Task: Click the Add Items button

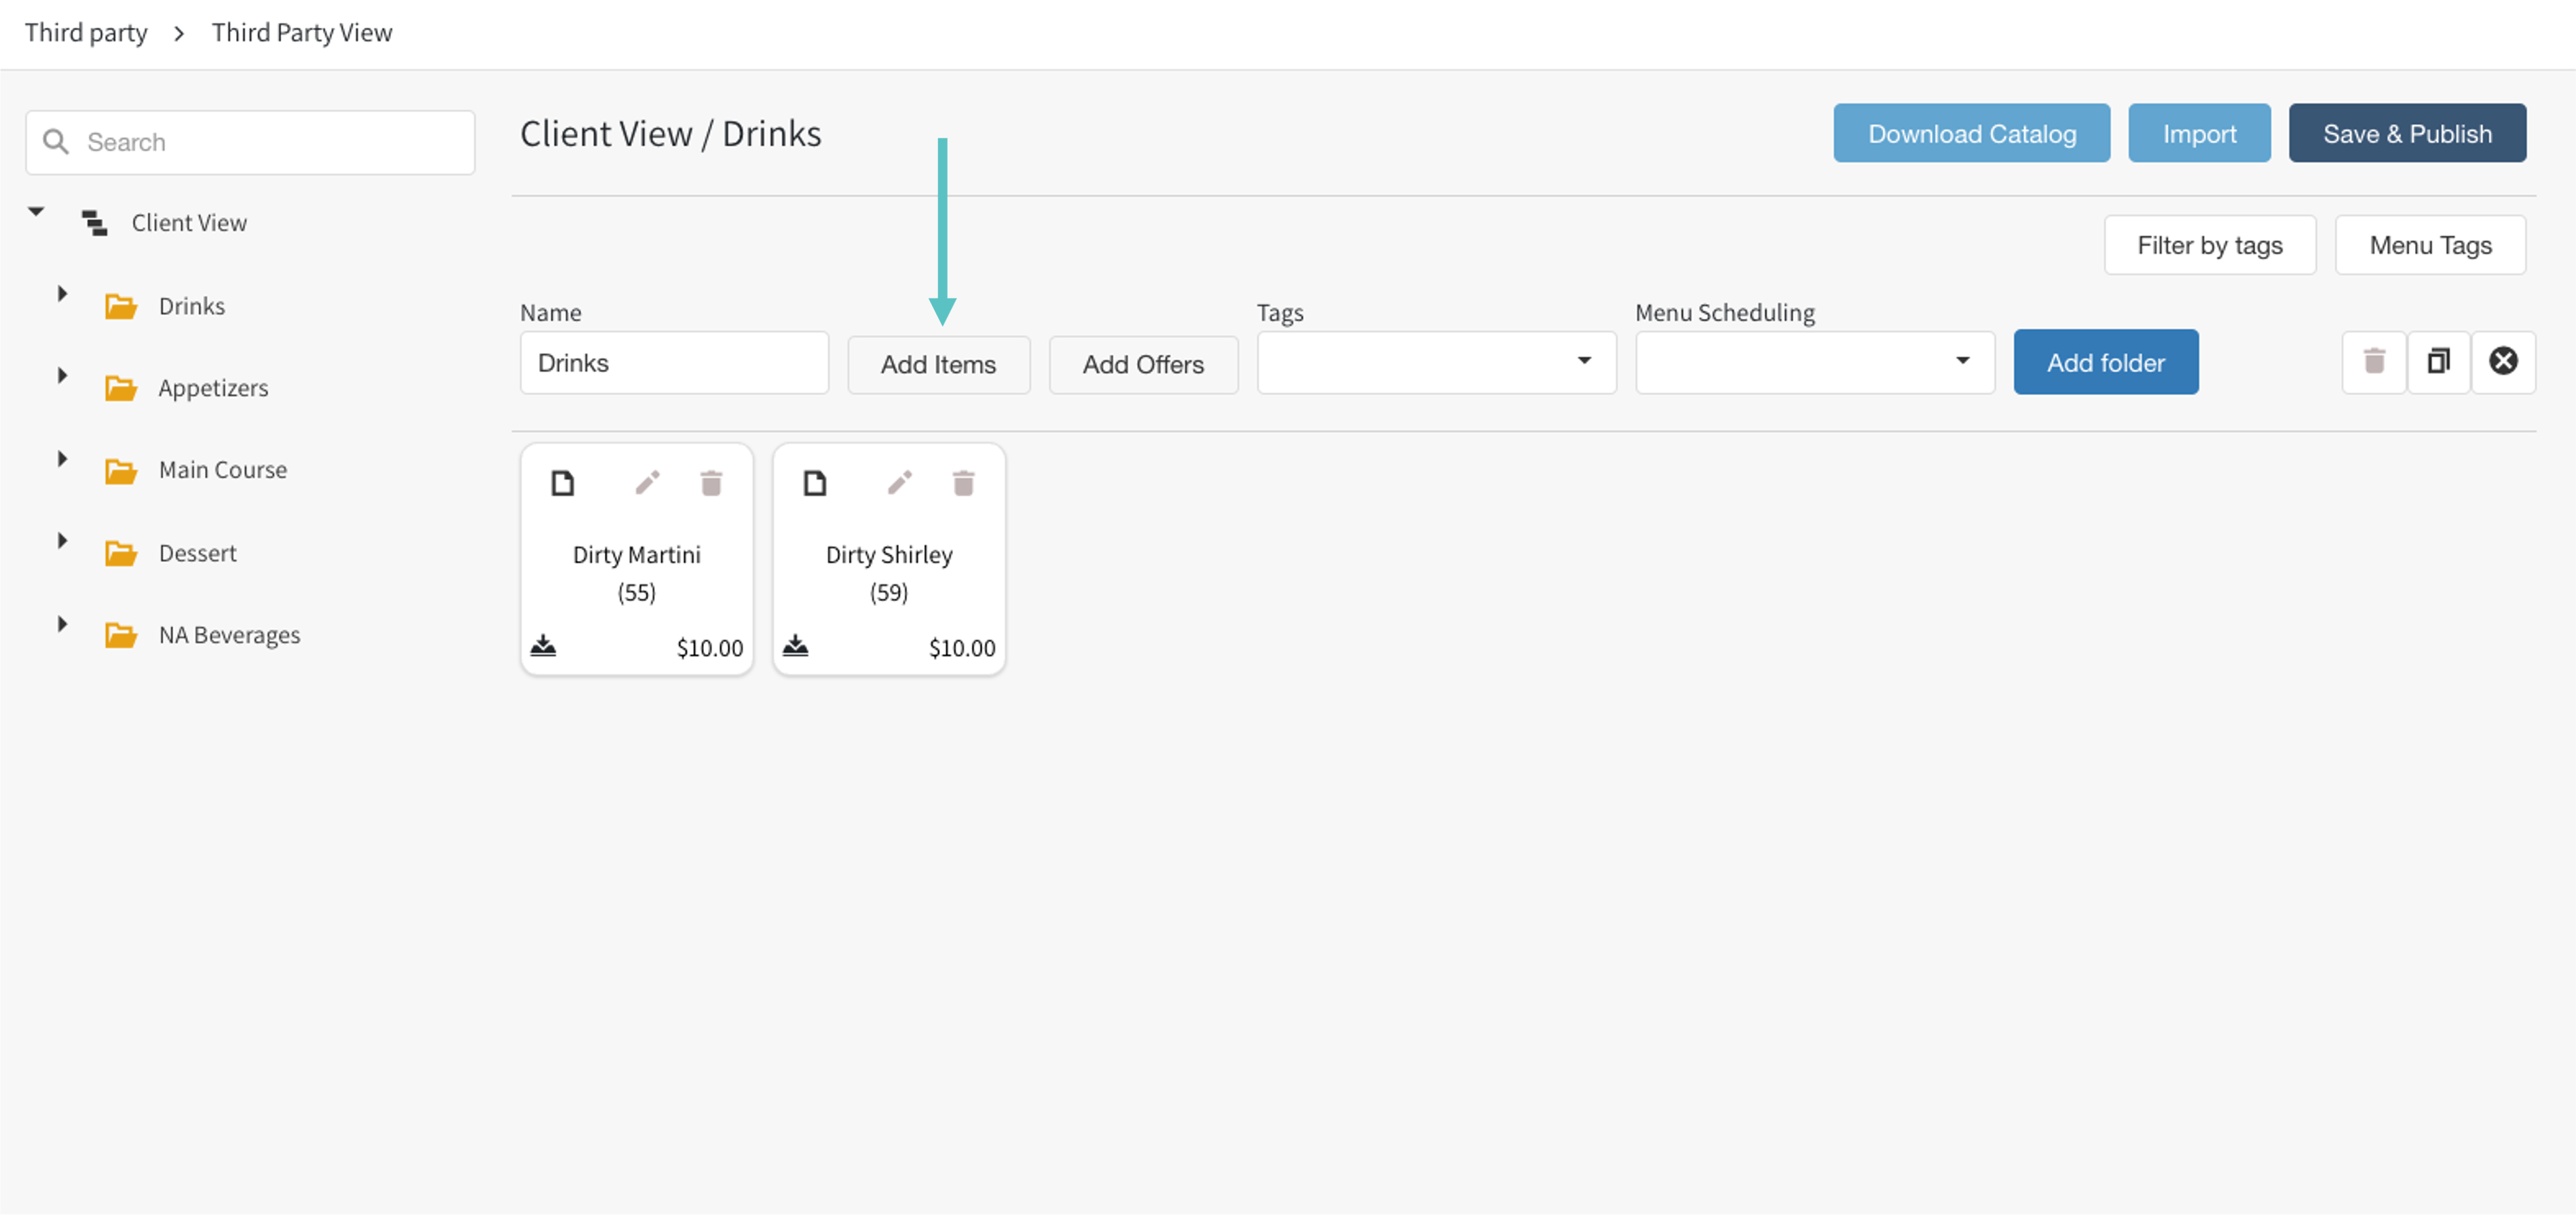Action: coord(937,365)
